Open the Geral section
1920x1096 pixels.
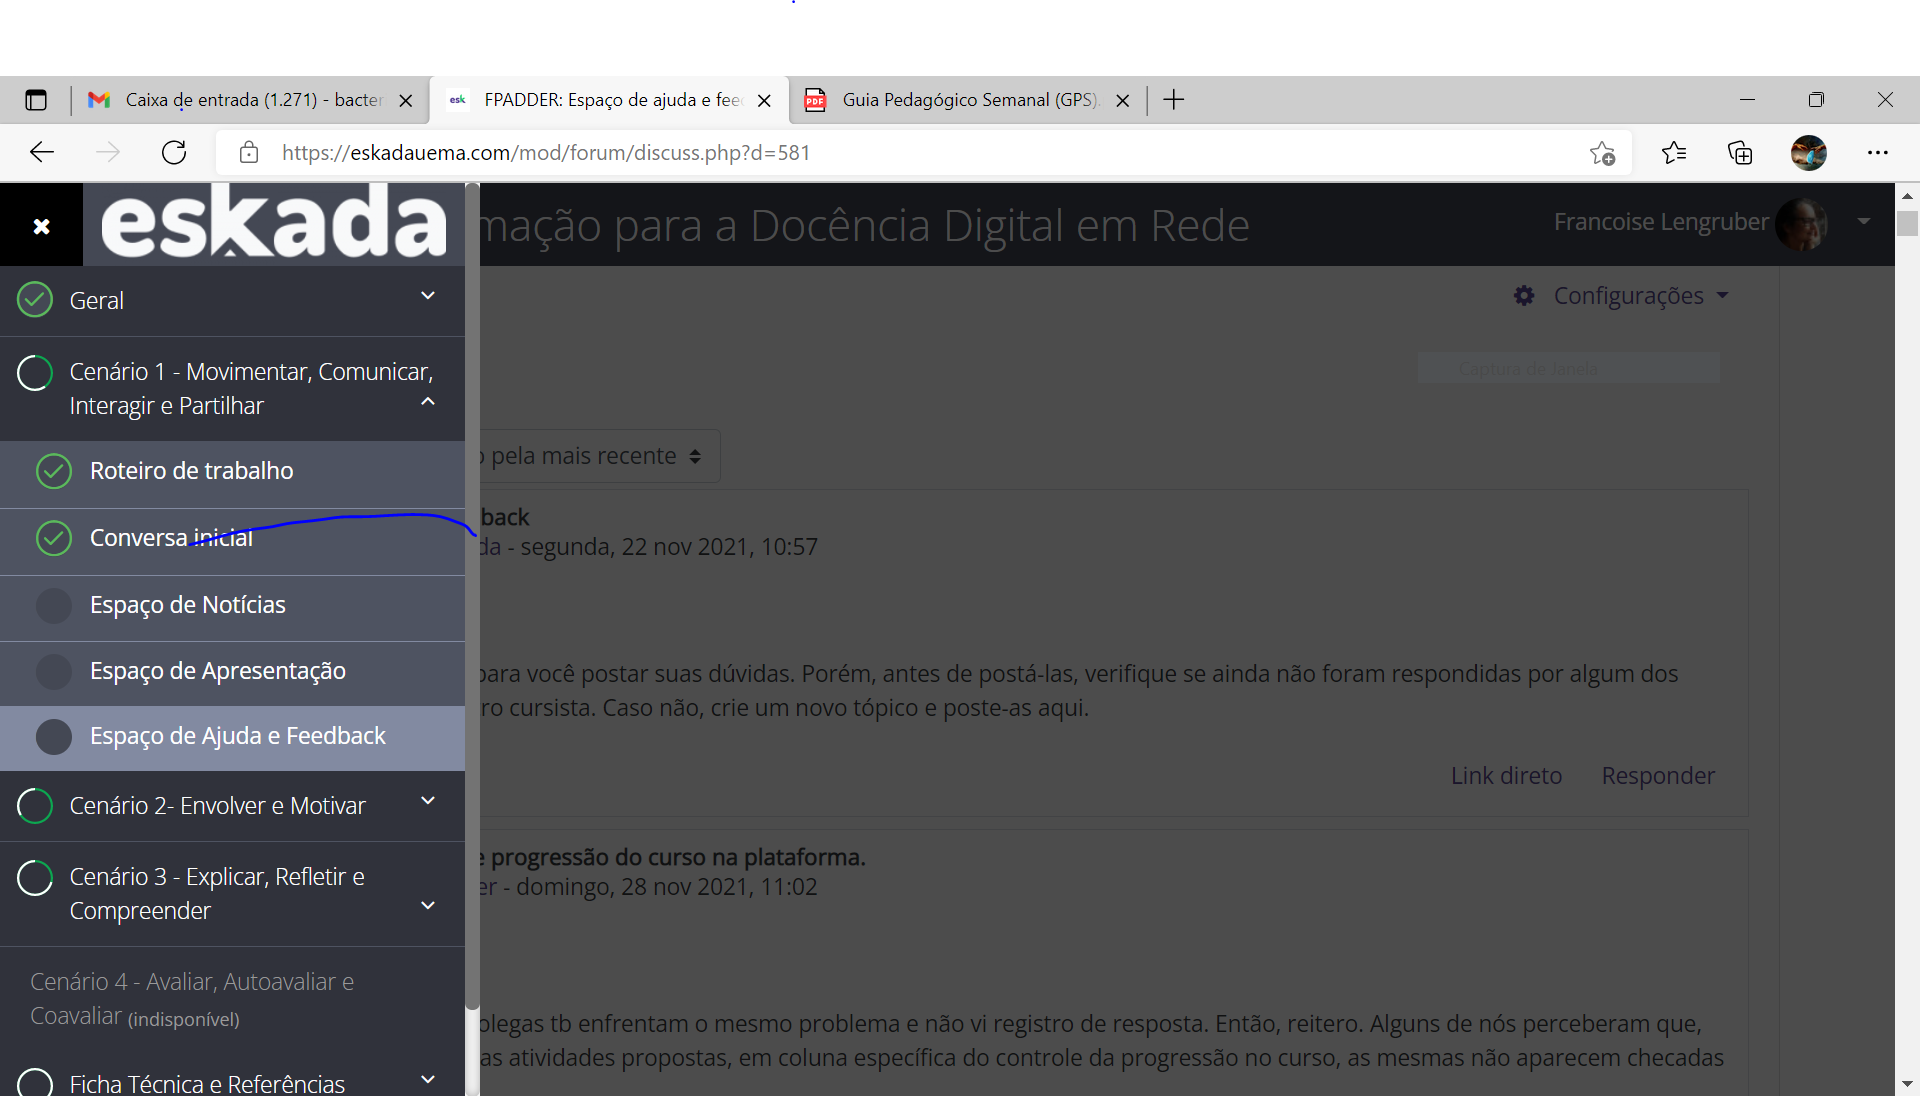(97, 301)
